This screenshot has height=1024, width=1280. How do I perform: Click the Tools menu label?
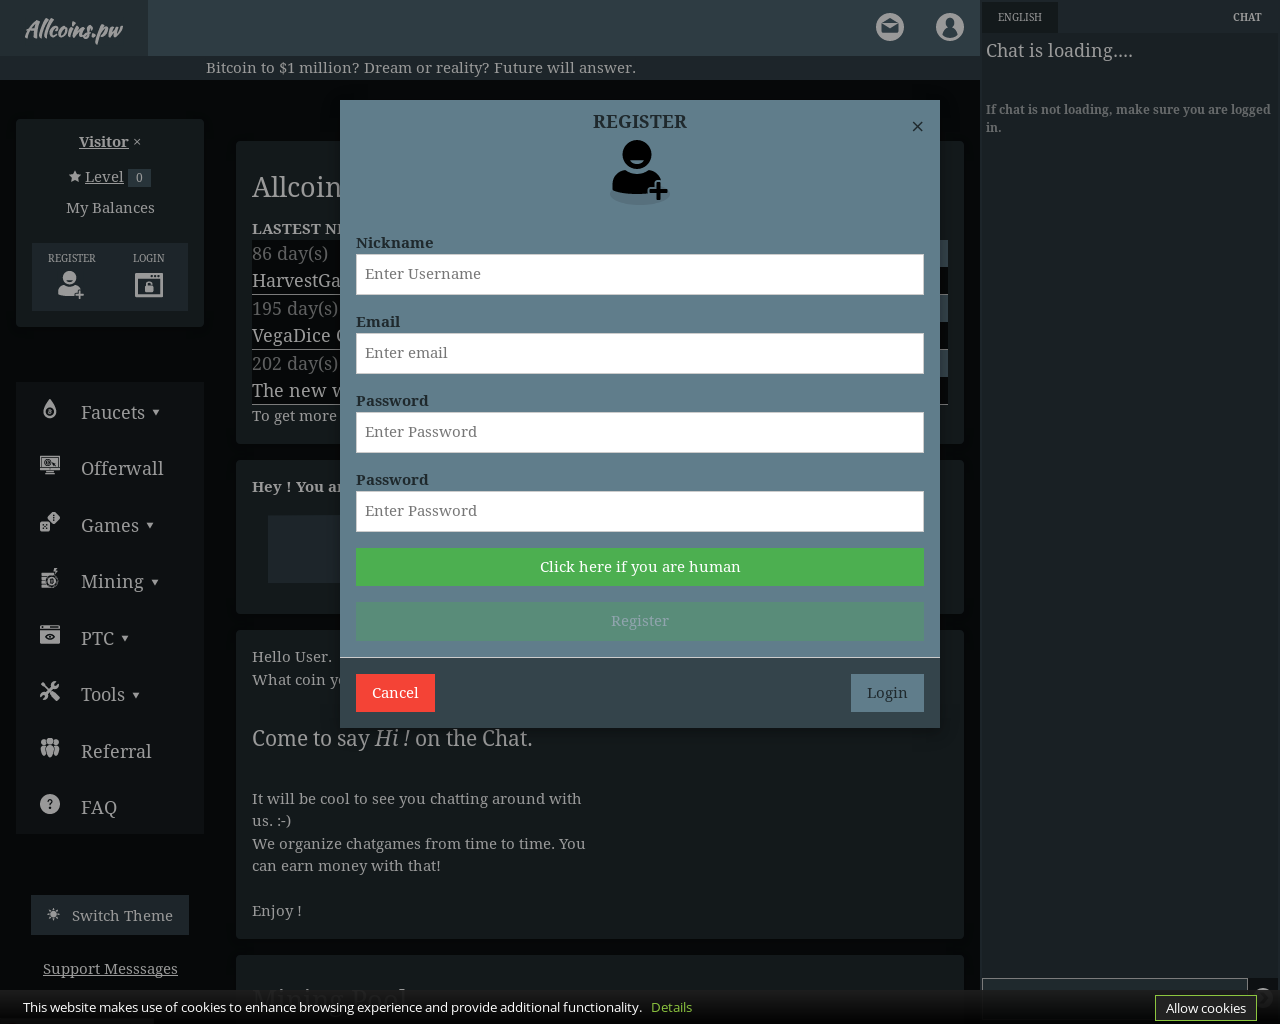click(103, 695)
